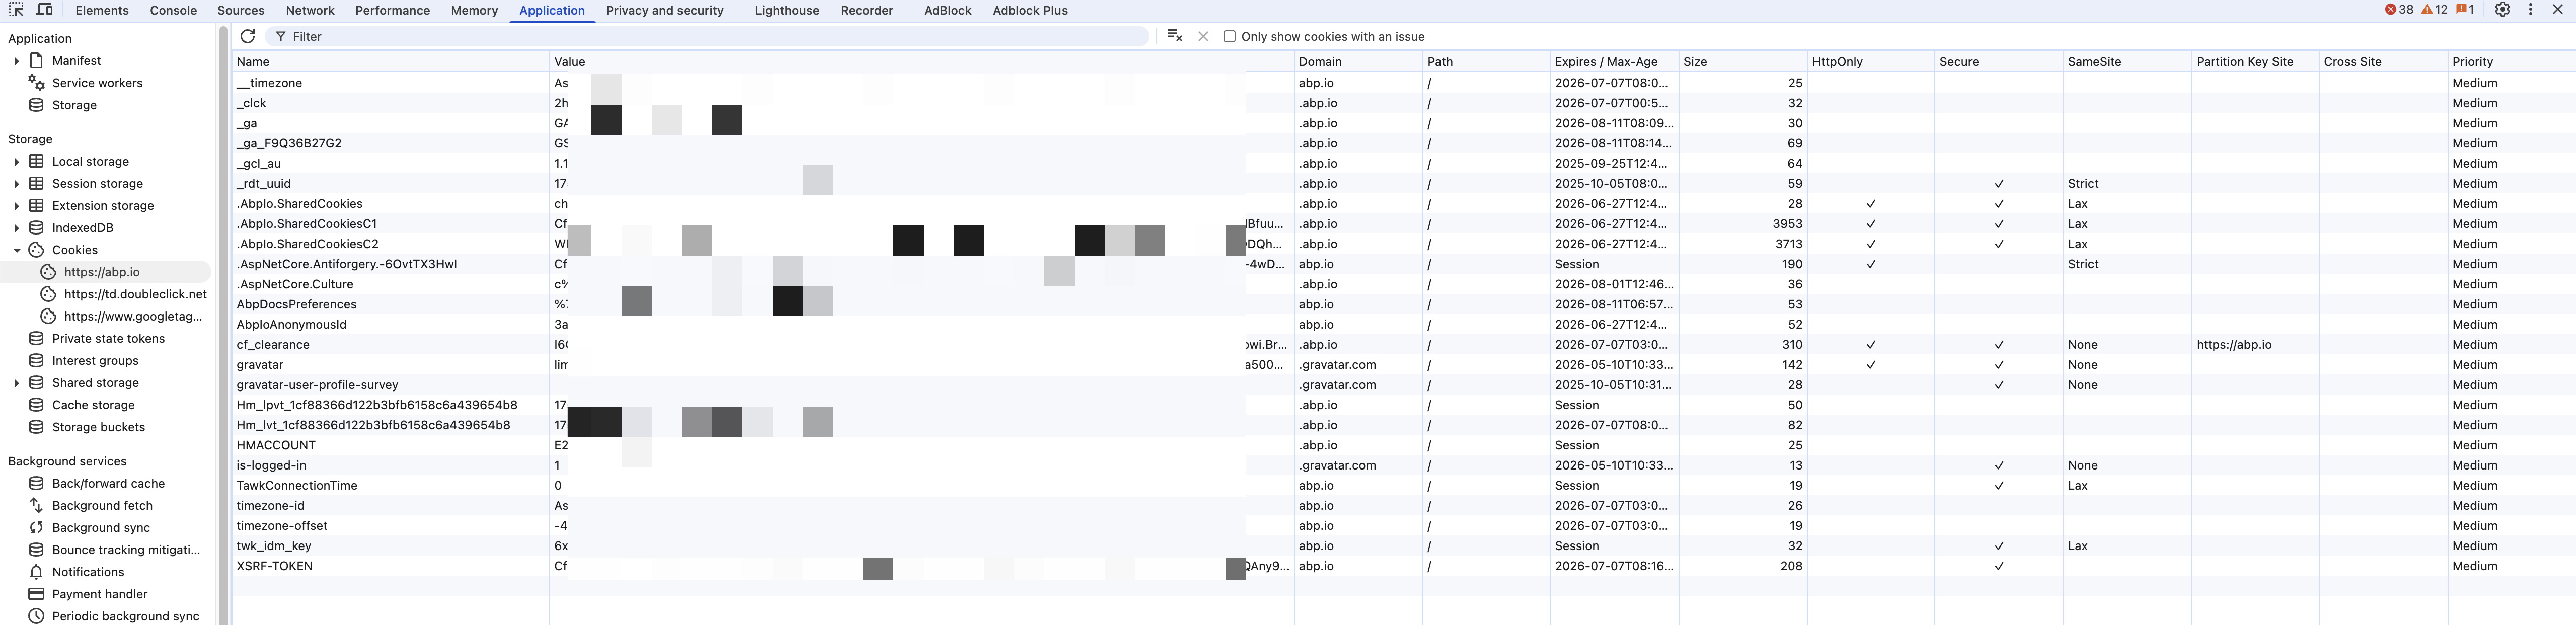Expand the Shared storage node
Screen dimensions: 2576x625
coord(16,383)
